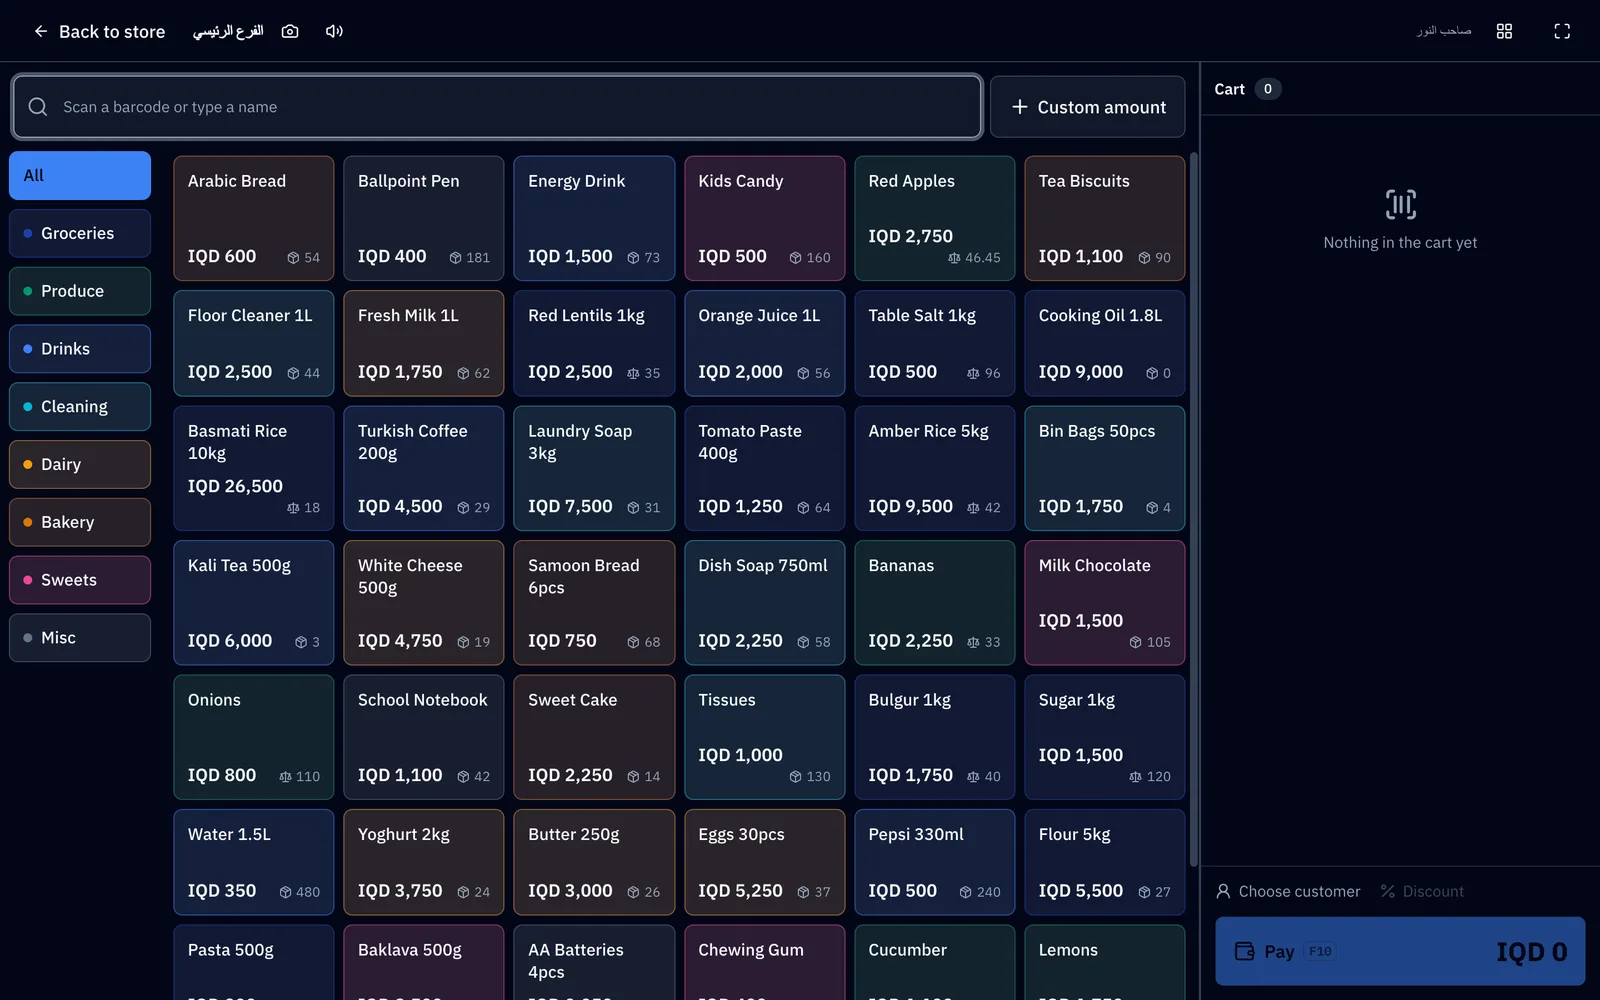Add Milk Chocolate product to cart
This screenshot has height=1000, width=1600.
pyautogui.click(x=1104, y=603)
